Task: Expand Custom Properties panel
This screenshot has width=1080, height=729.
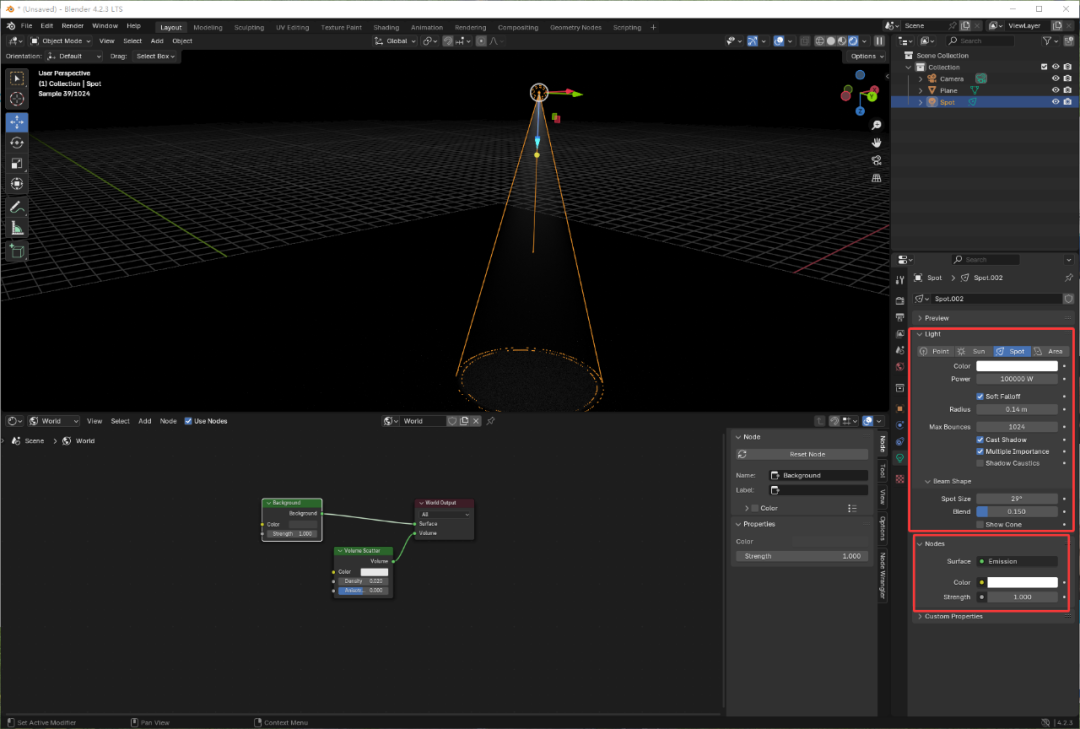Action: pyautogui.click(x=953, y=617)
